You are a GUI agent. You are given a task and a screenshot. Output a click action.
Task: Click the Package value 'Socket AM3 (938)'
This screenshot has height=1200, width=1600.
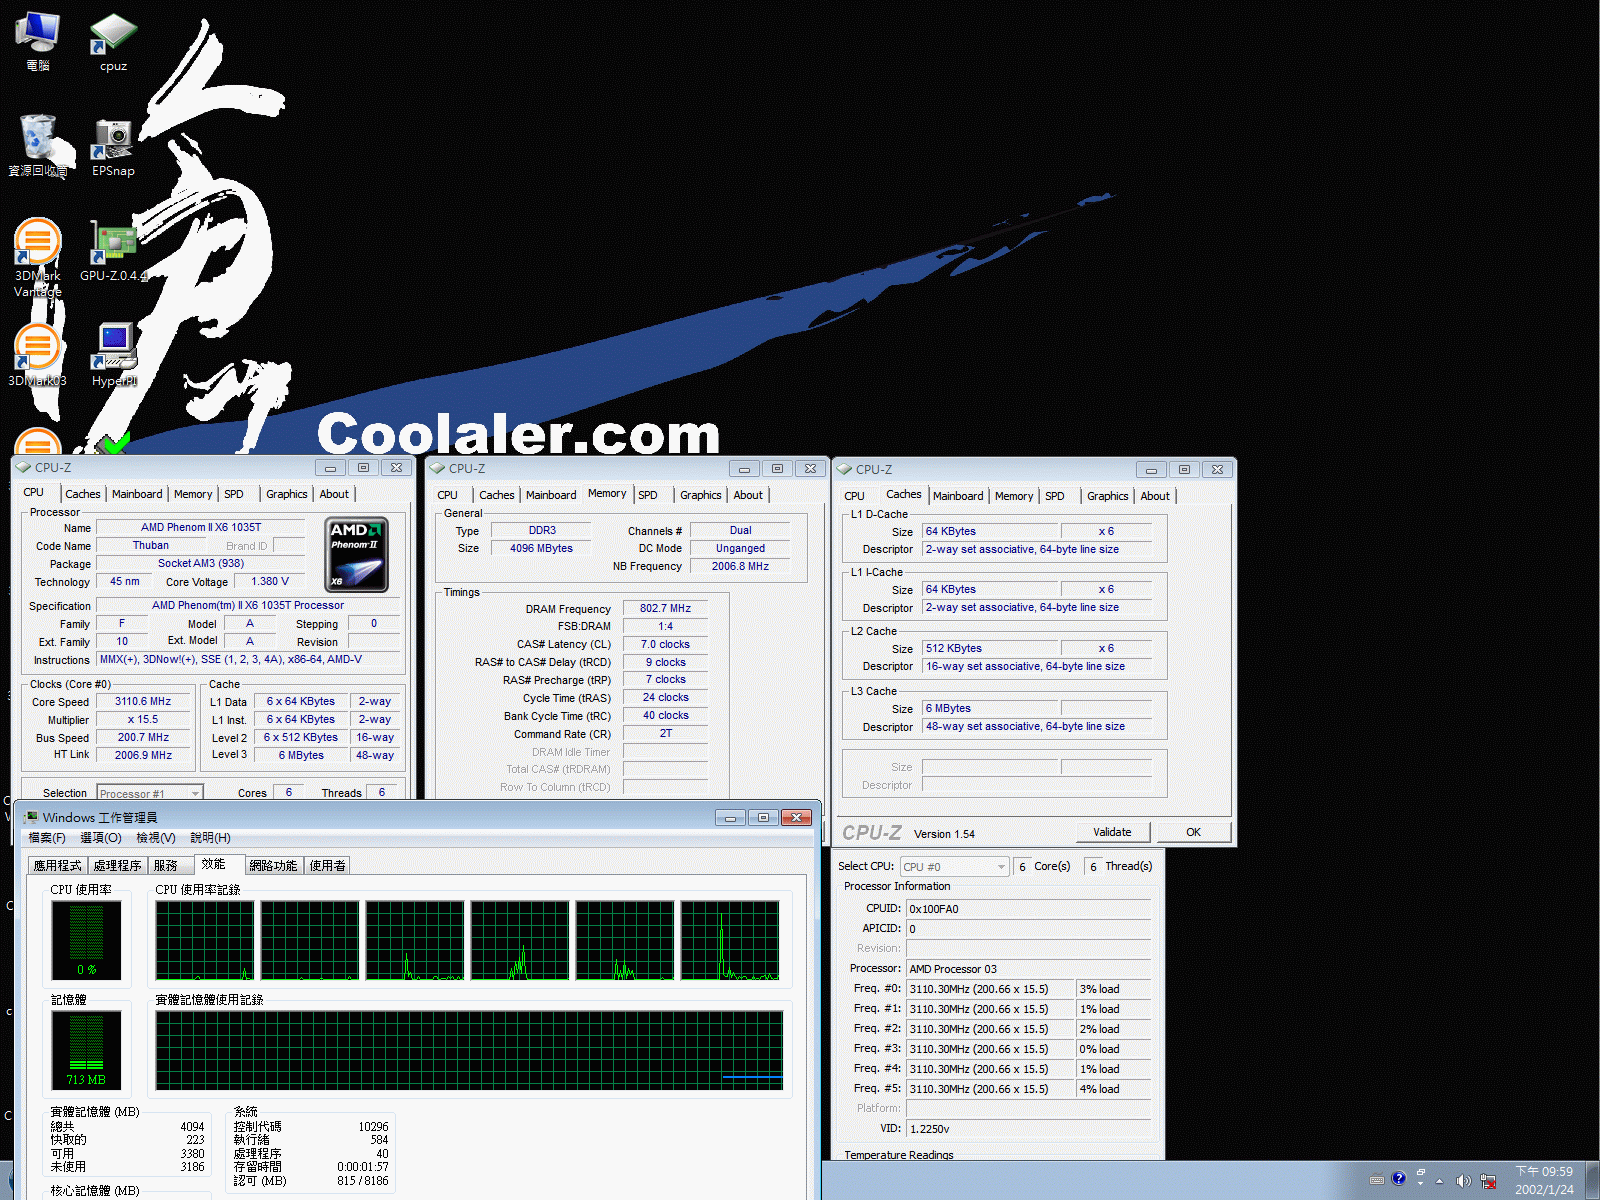201,564
